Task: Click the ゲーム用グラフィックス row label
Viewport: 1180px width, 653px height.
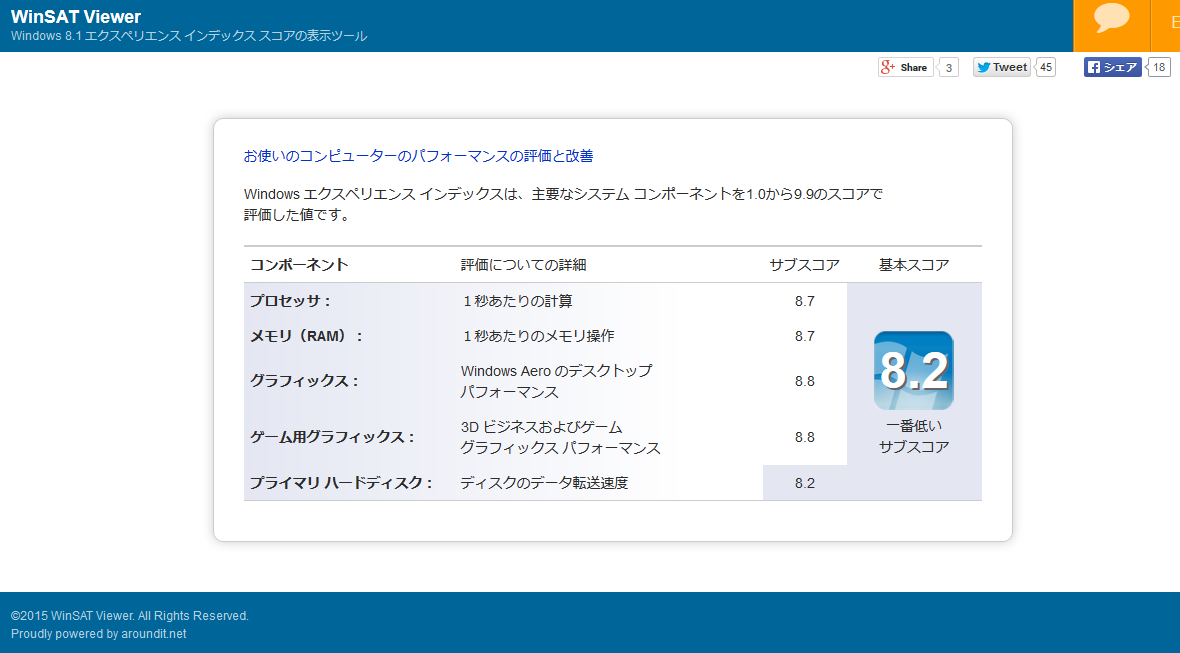Action: click(332, 437)
